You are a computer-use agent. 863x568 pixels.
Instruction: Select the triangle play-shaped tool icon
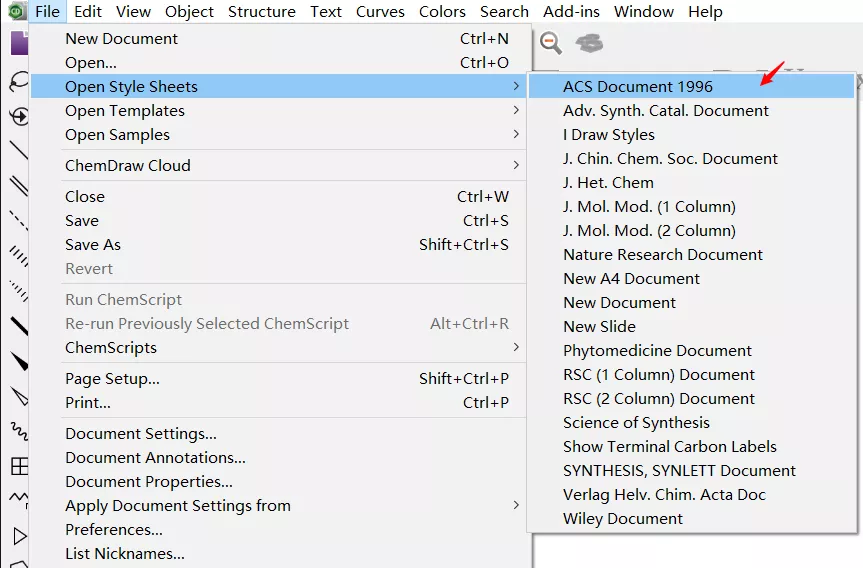[19, 536]
